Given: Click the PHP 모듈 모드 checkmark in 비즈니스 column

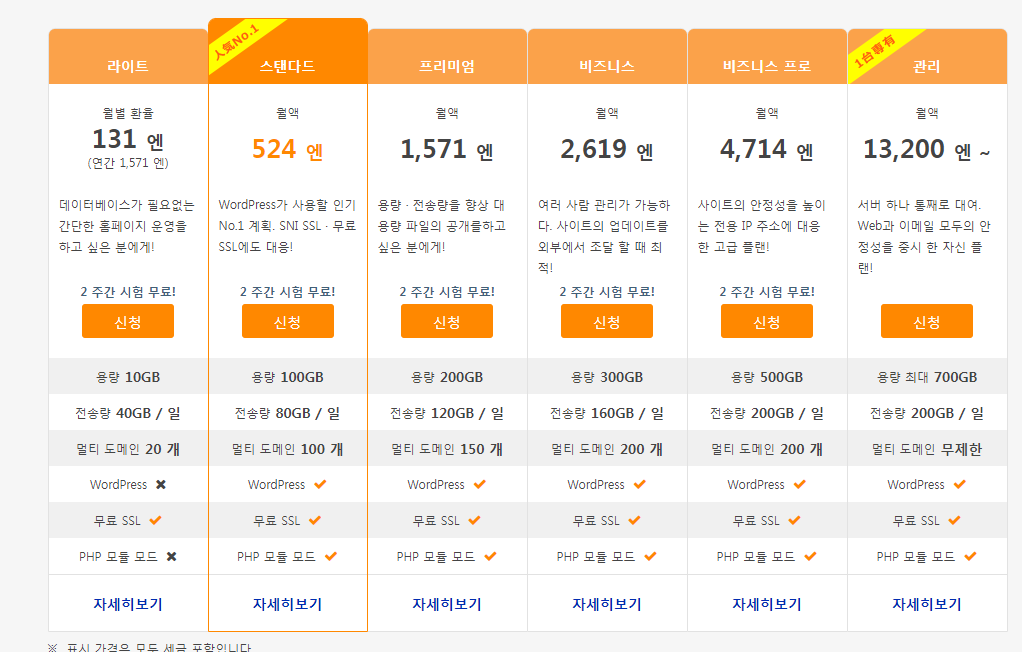Looking at the screenshot, I should tap(650, 557).
